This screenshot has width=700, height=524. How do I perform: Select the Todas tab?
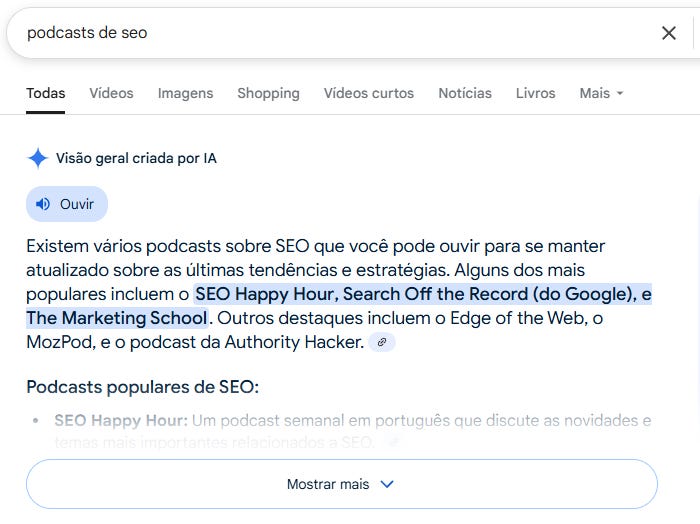coord(46,93)
